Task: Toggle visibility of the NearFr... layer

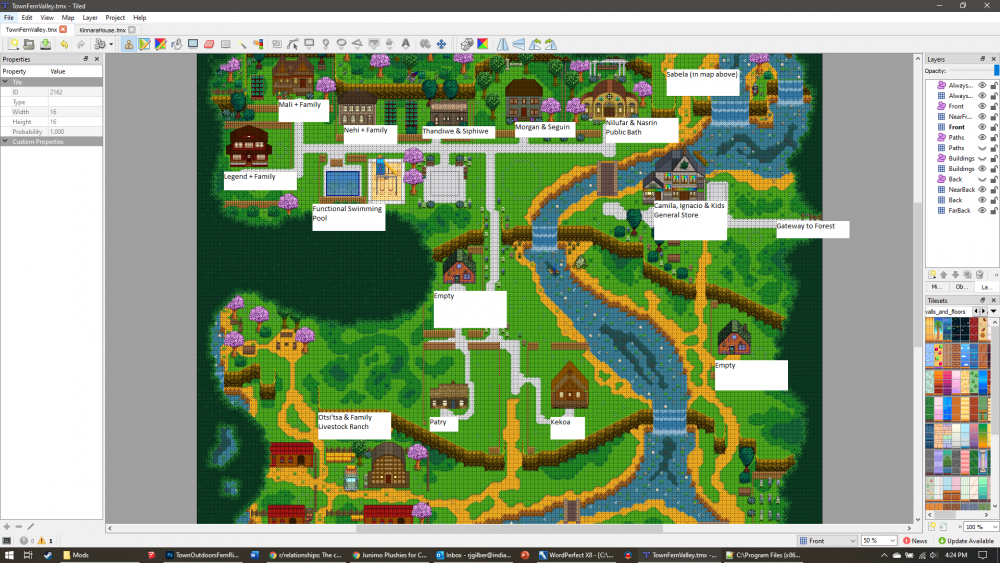Action: [x=982, y=117]
